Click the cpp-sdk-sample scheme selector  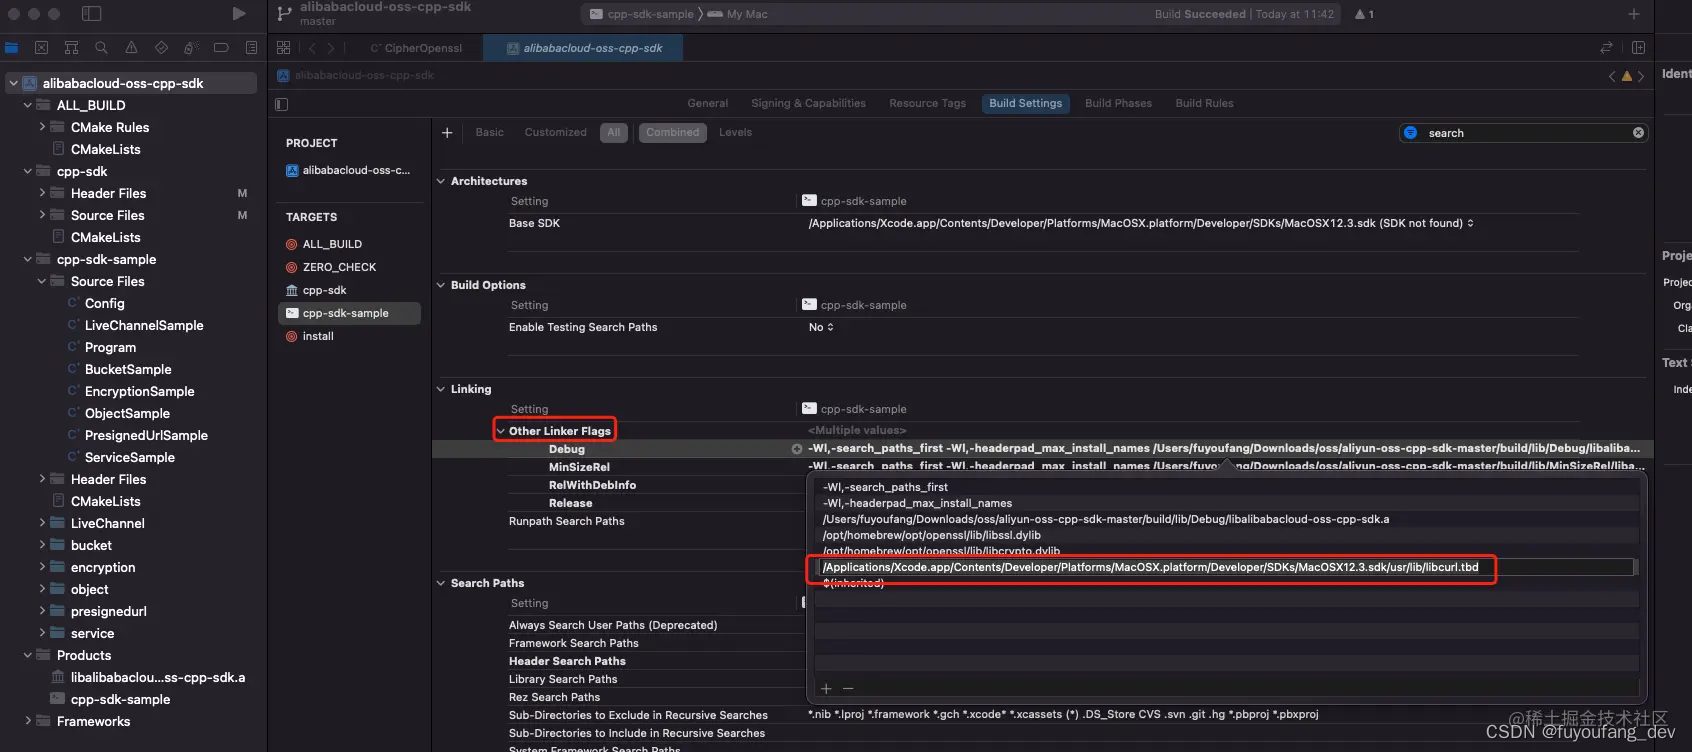tap(641, 14)
